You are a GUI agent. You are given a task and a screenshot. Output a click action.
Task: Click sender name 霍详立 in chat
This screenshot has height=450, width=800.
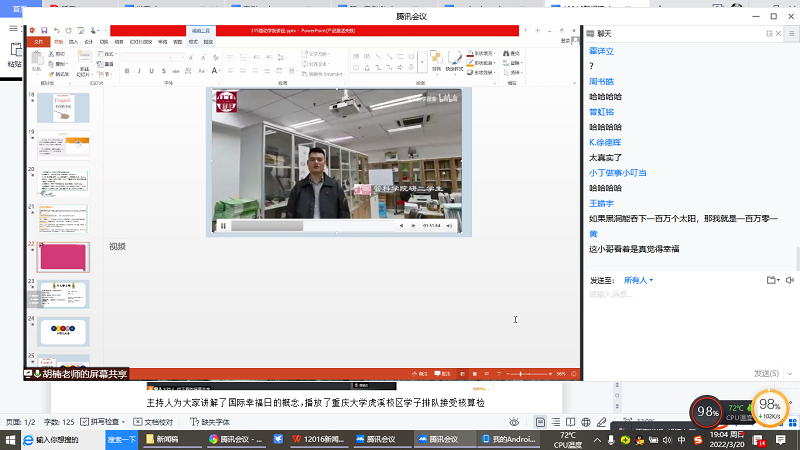coord(602,51)
